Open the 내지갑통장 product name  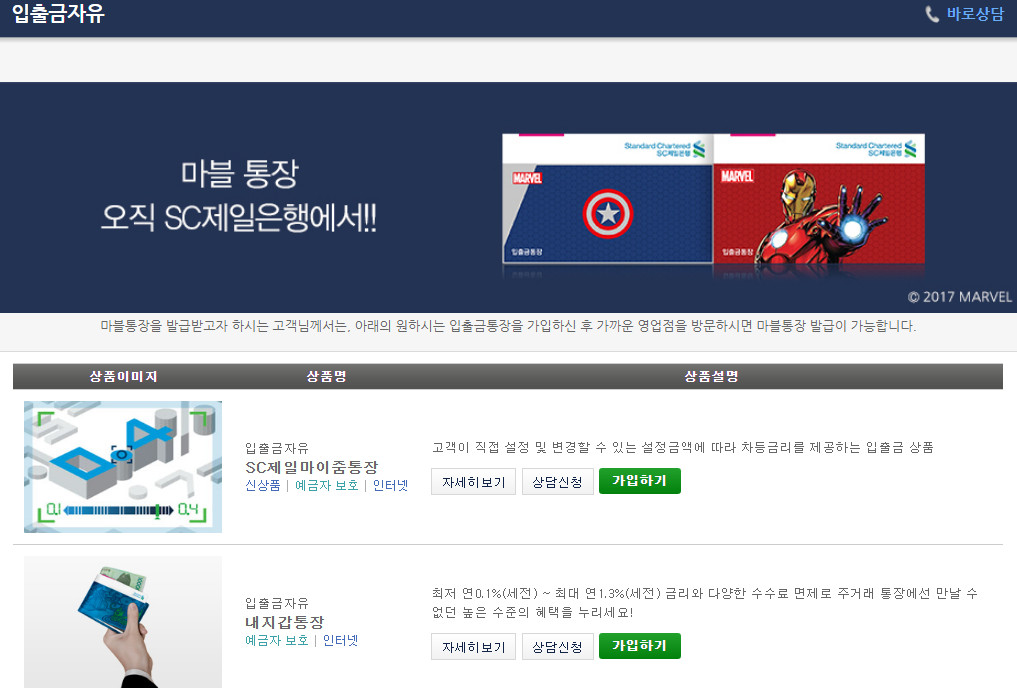284,622
